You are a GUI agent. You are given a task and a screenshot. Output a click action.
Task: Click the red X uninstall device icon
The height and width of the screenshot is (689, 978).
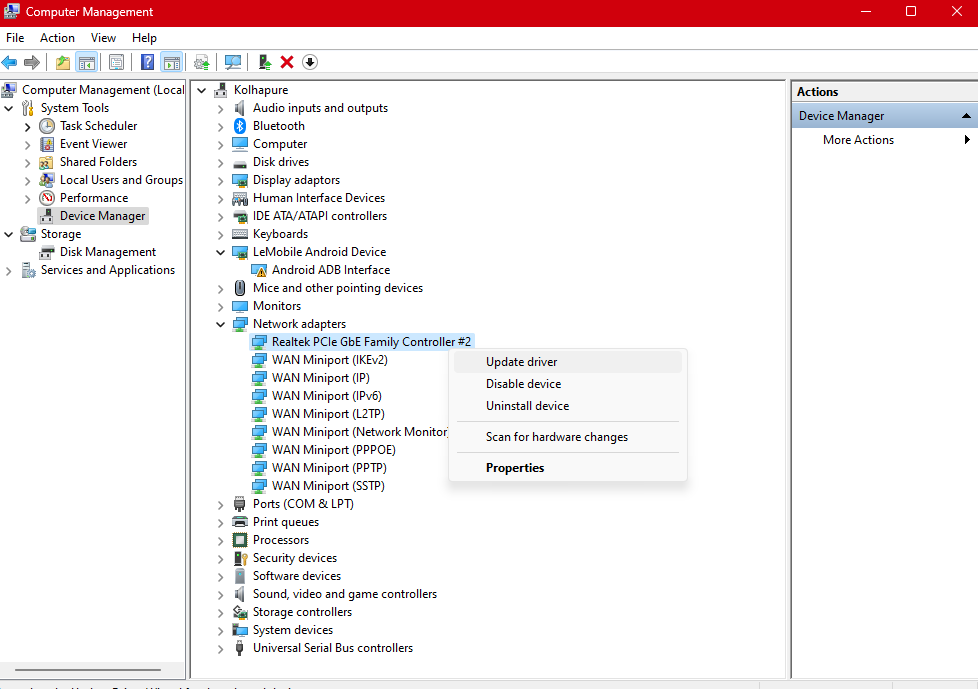click(287, 62)
